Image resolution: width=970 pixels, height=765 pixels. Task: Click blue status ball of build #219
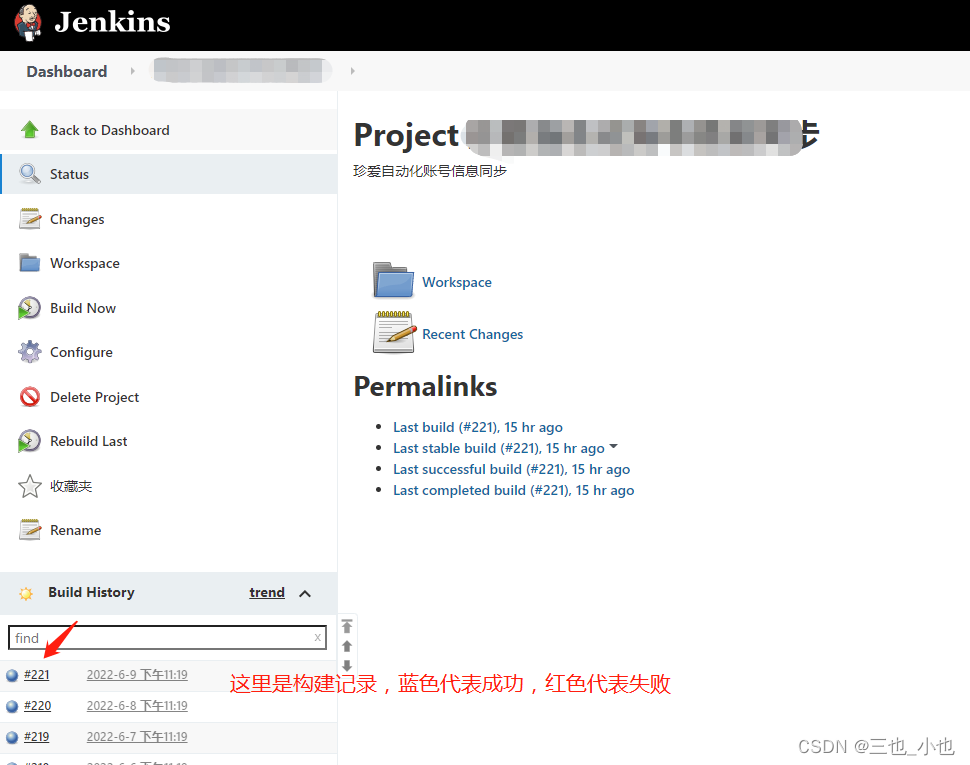(x=12, y=737)
